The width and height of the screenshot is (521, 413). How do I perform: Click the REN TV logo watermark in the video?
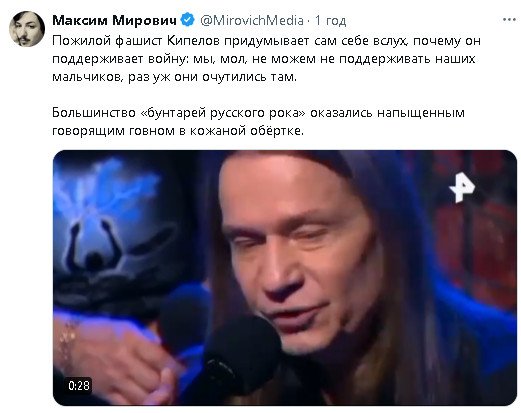[462, 187]
